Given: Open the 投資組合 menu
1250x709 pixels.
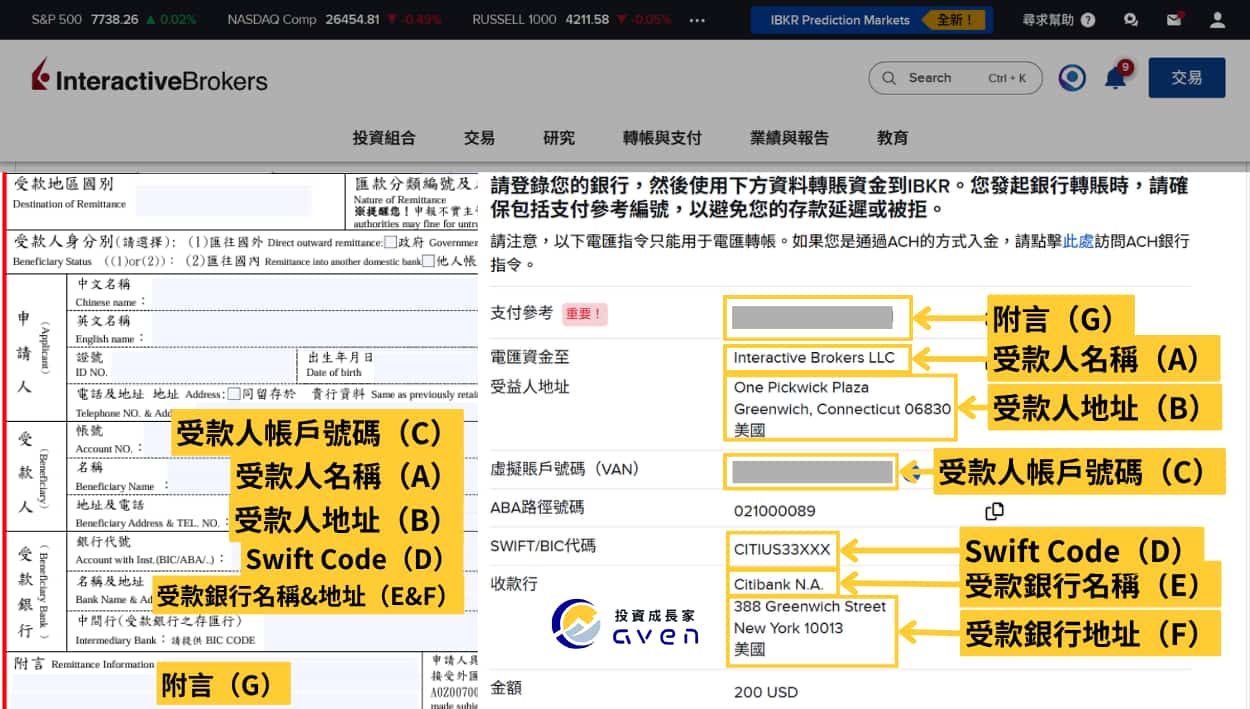Looking at the screenshot, I should pyautogui.click(x=384, y=138).
